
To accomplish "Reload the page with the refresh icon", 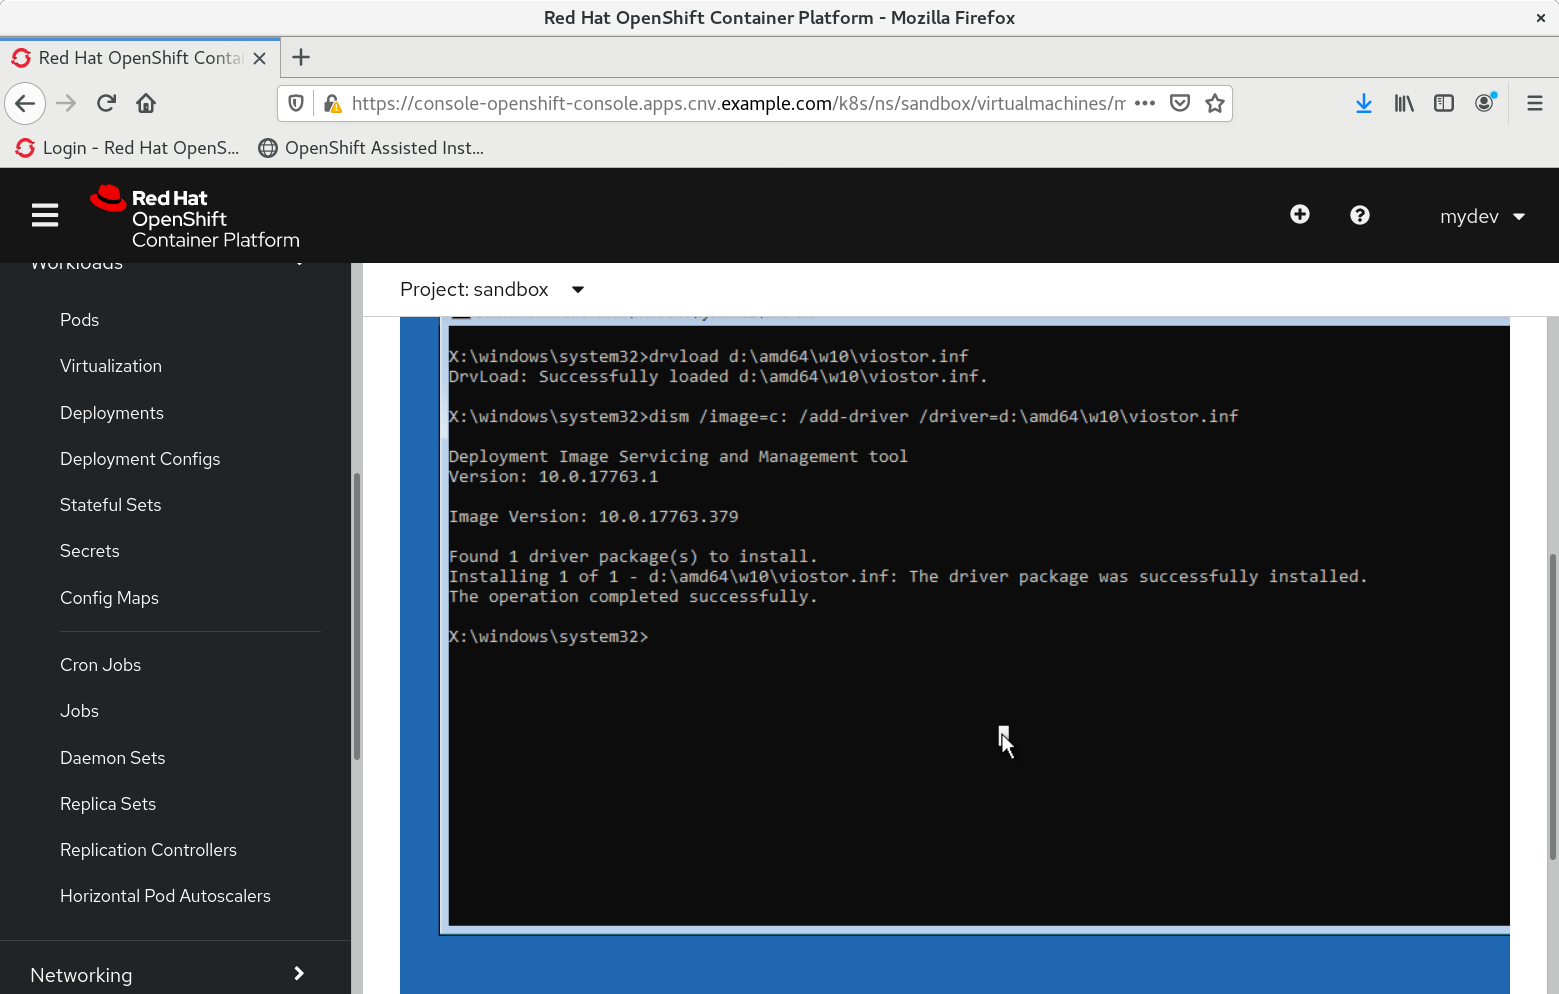I will (106, 103).
